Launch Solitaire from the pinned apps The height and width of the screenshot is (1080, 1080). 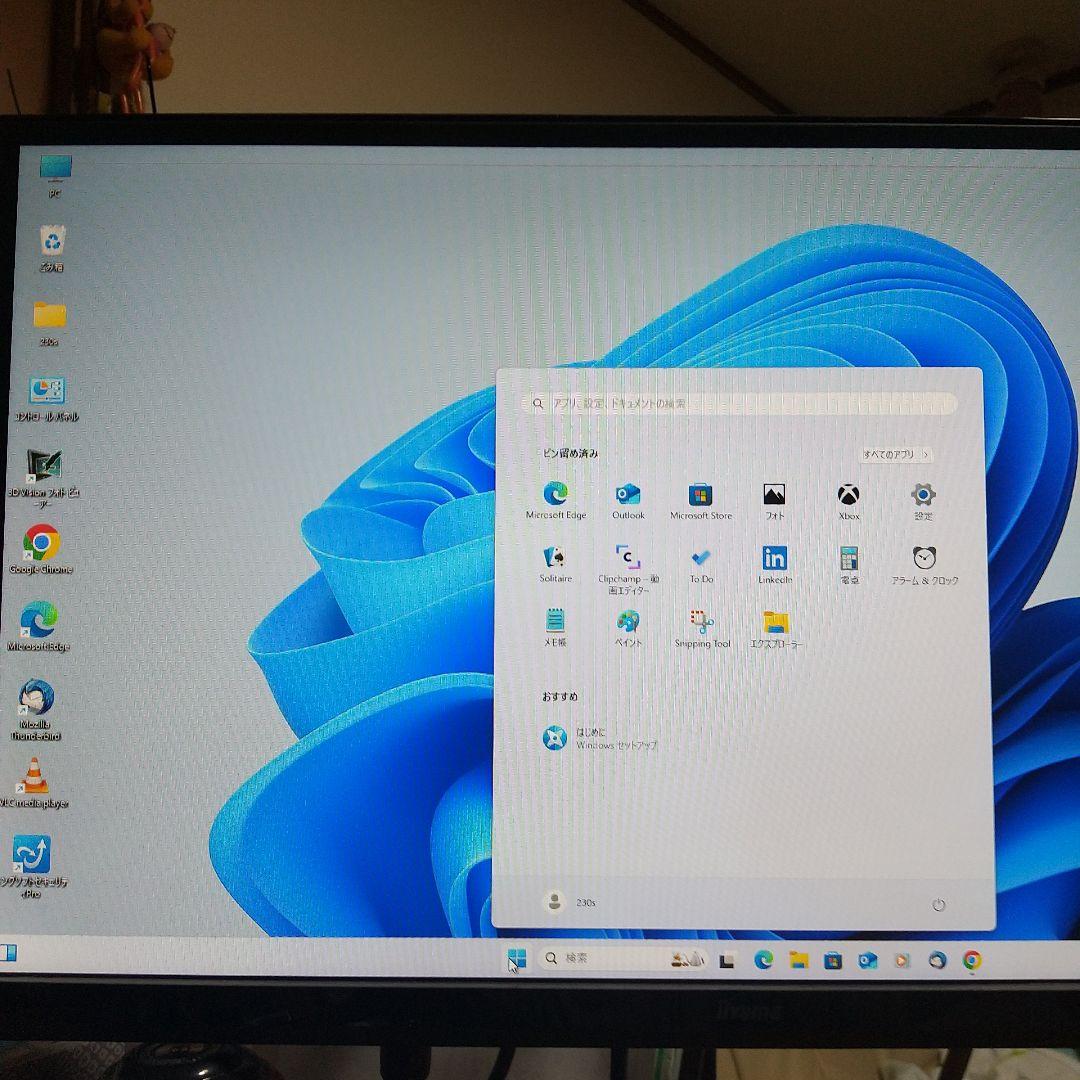555,558
